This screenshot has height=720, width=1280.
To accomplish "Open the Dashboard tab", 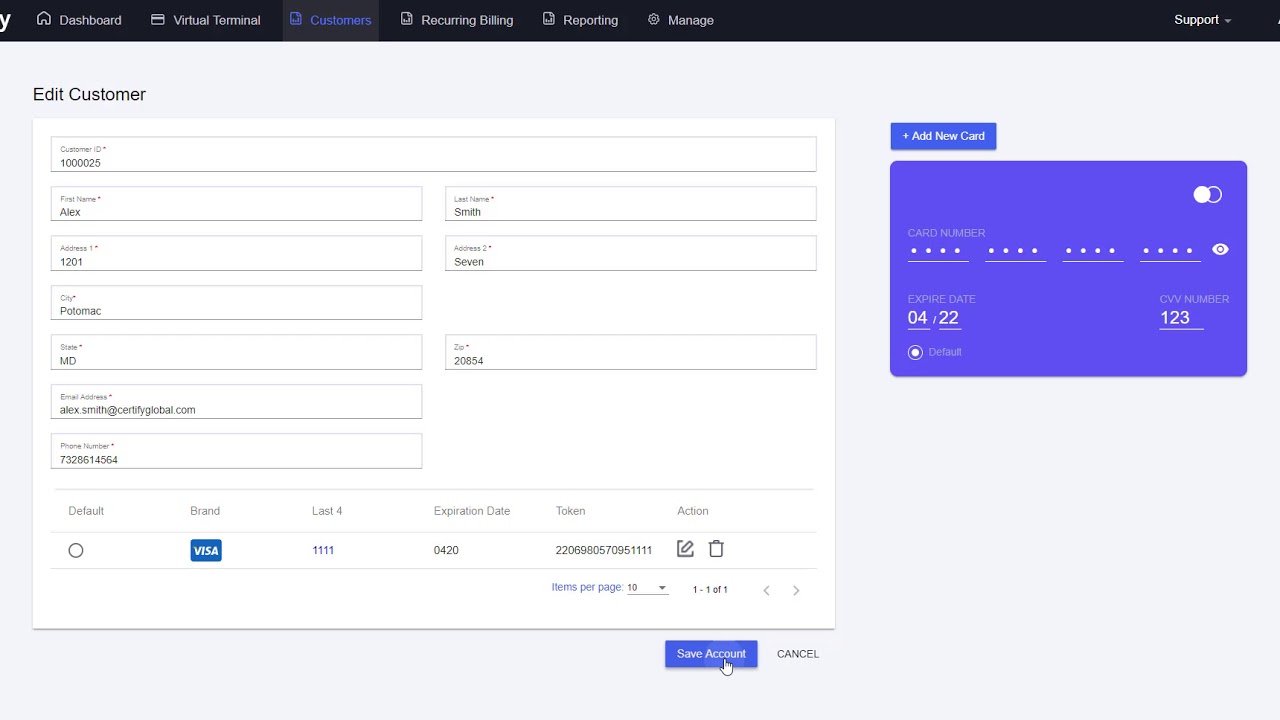I will click(x=79, y=20).
